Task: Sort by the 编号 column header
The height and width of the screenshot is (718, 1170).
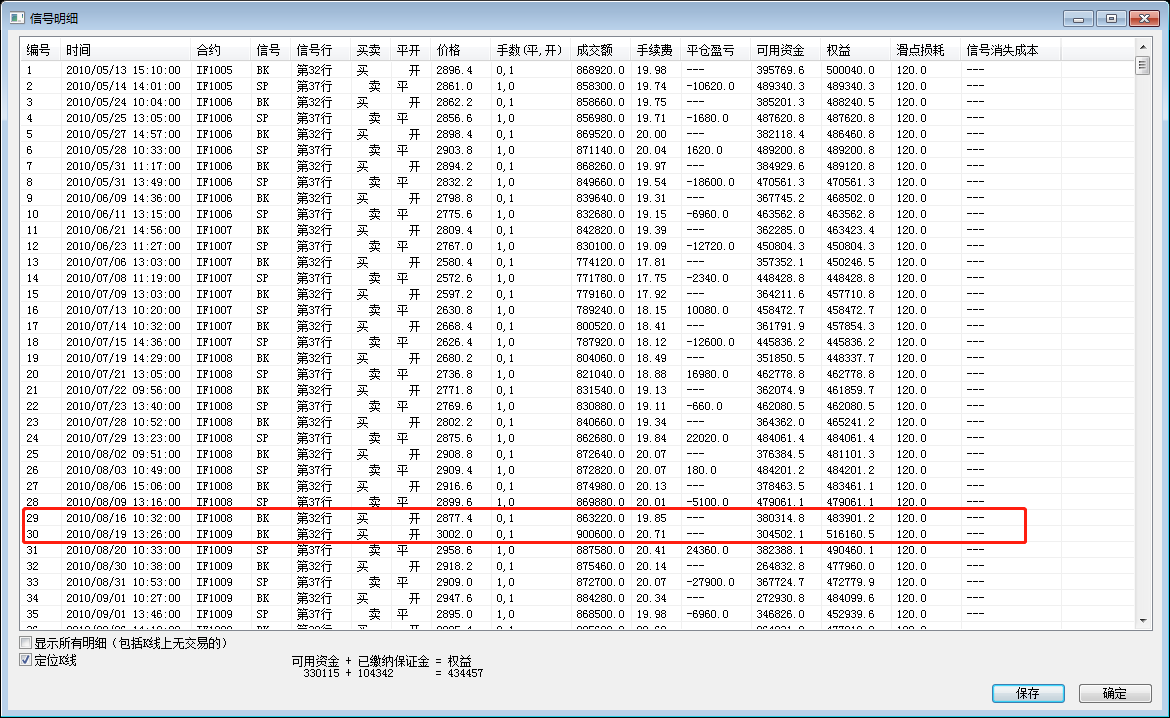Action: pos(40,50)
